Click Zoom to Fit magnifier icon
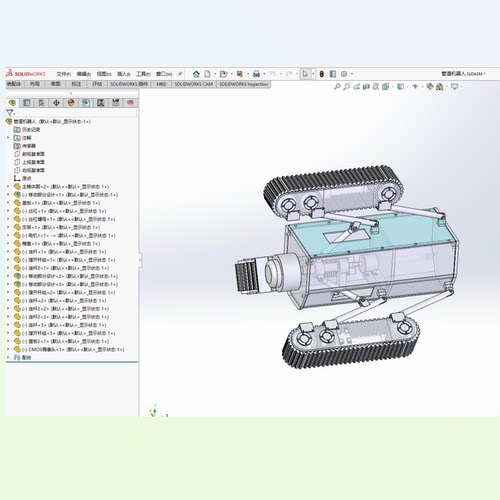500x500 pixels. pyautogui.click(x=337, y=87)
